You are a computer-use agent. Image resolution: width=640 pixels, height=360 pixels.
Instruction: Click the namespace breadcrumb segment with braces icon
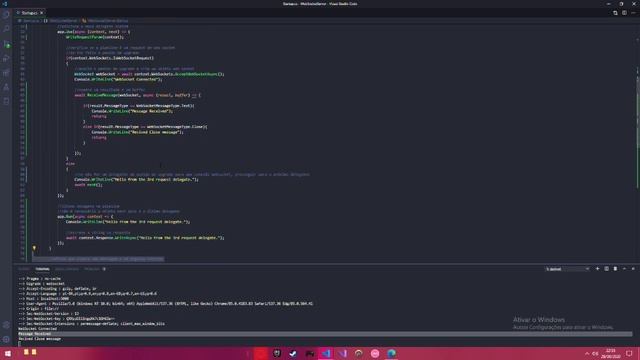point(61,20)
